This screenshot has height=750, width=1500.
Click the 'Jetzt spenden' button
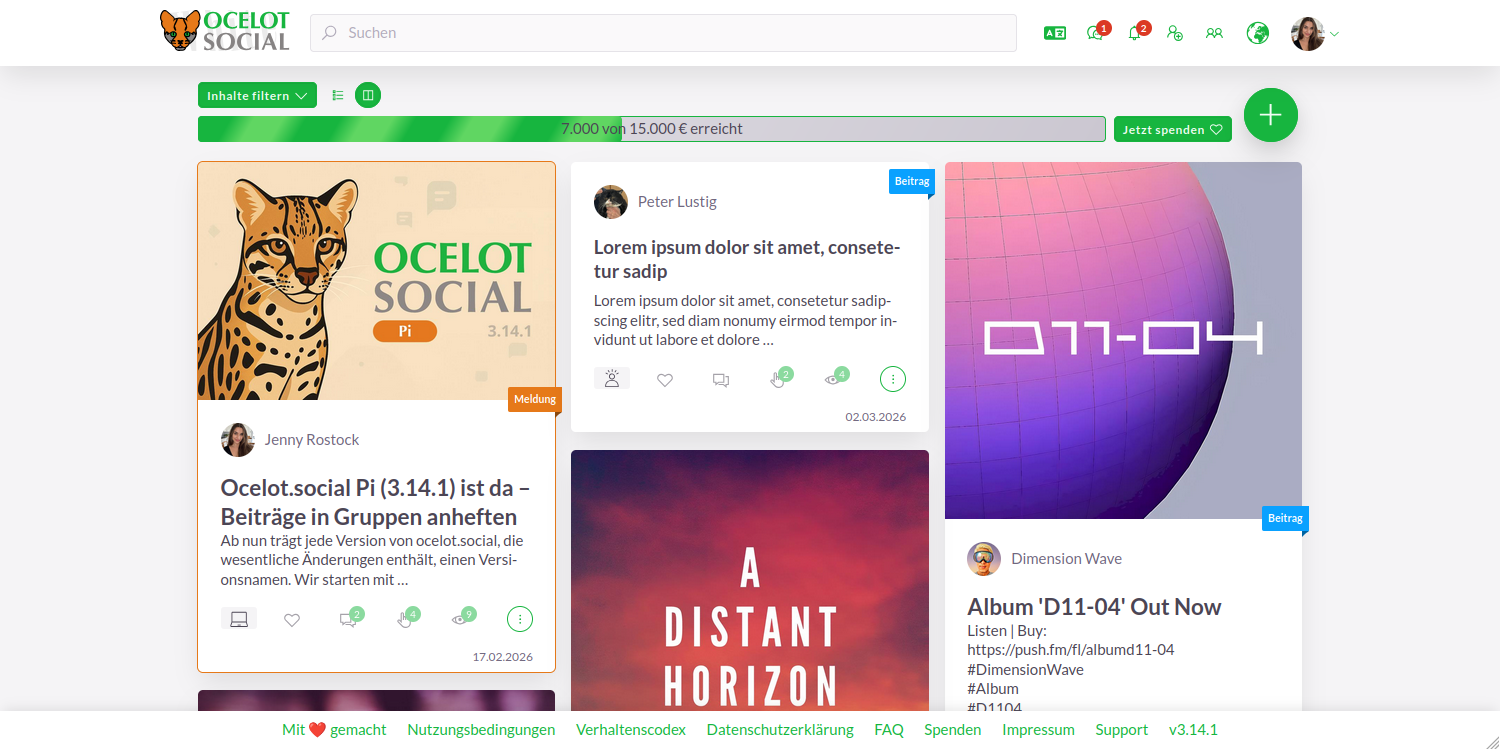click(1171, 129)
